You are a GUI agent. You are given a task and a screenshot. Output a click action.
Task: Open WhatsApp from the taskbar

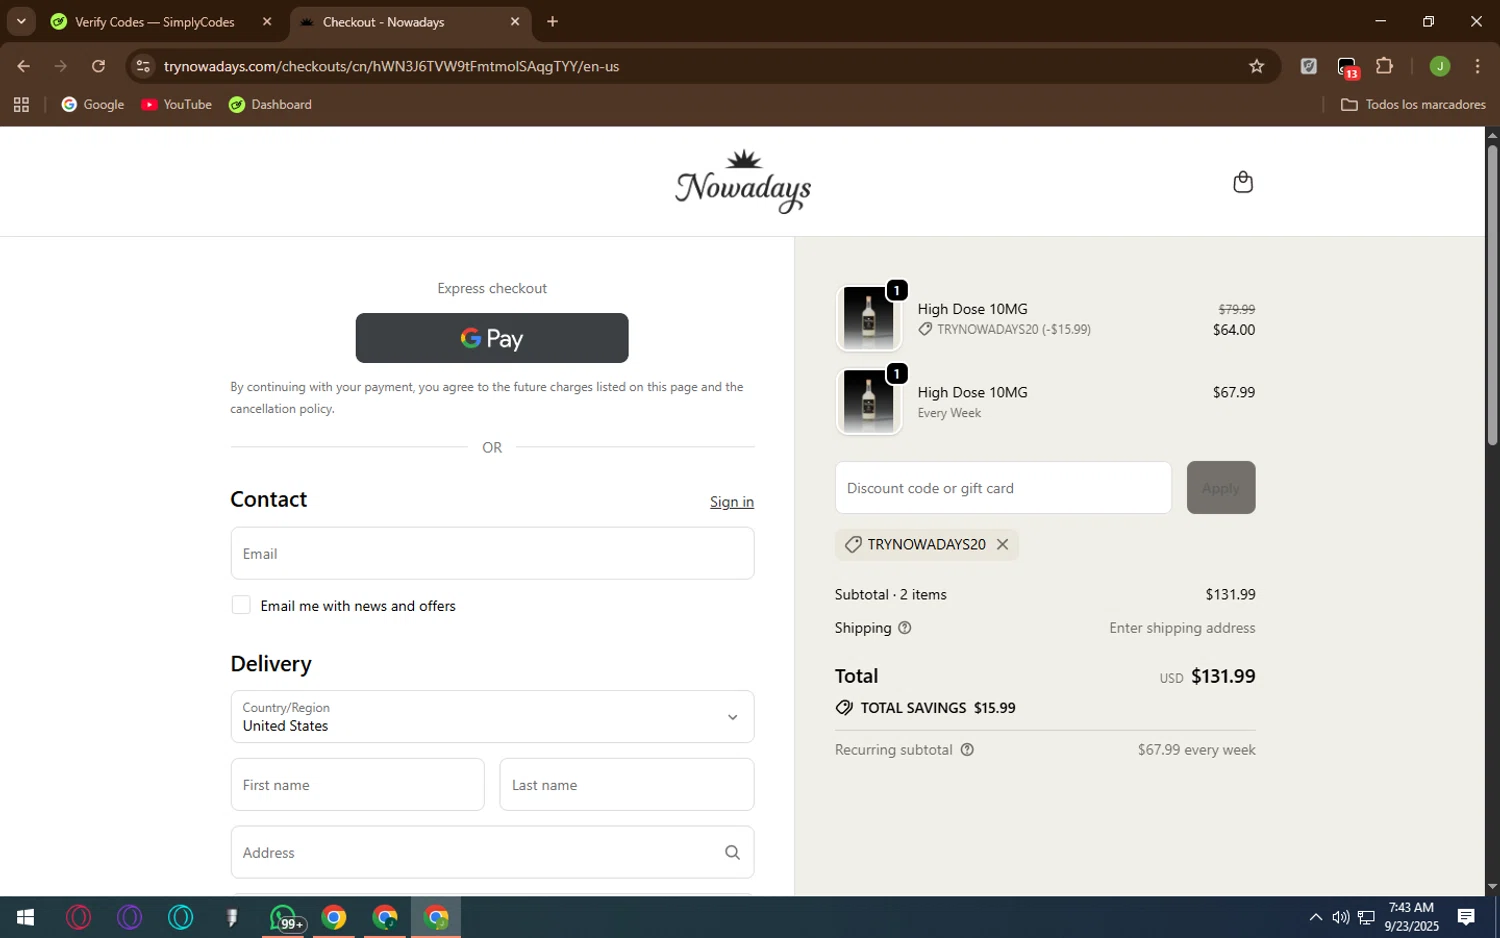tap(283, 917)
